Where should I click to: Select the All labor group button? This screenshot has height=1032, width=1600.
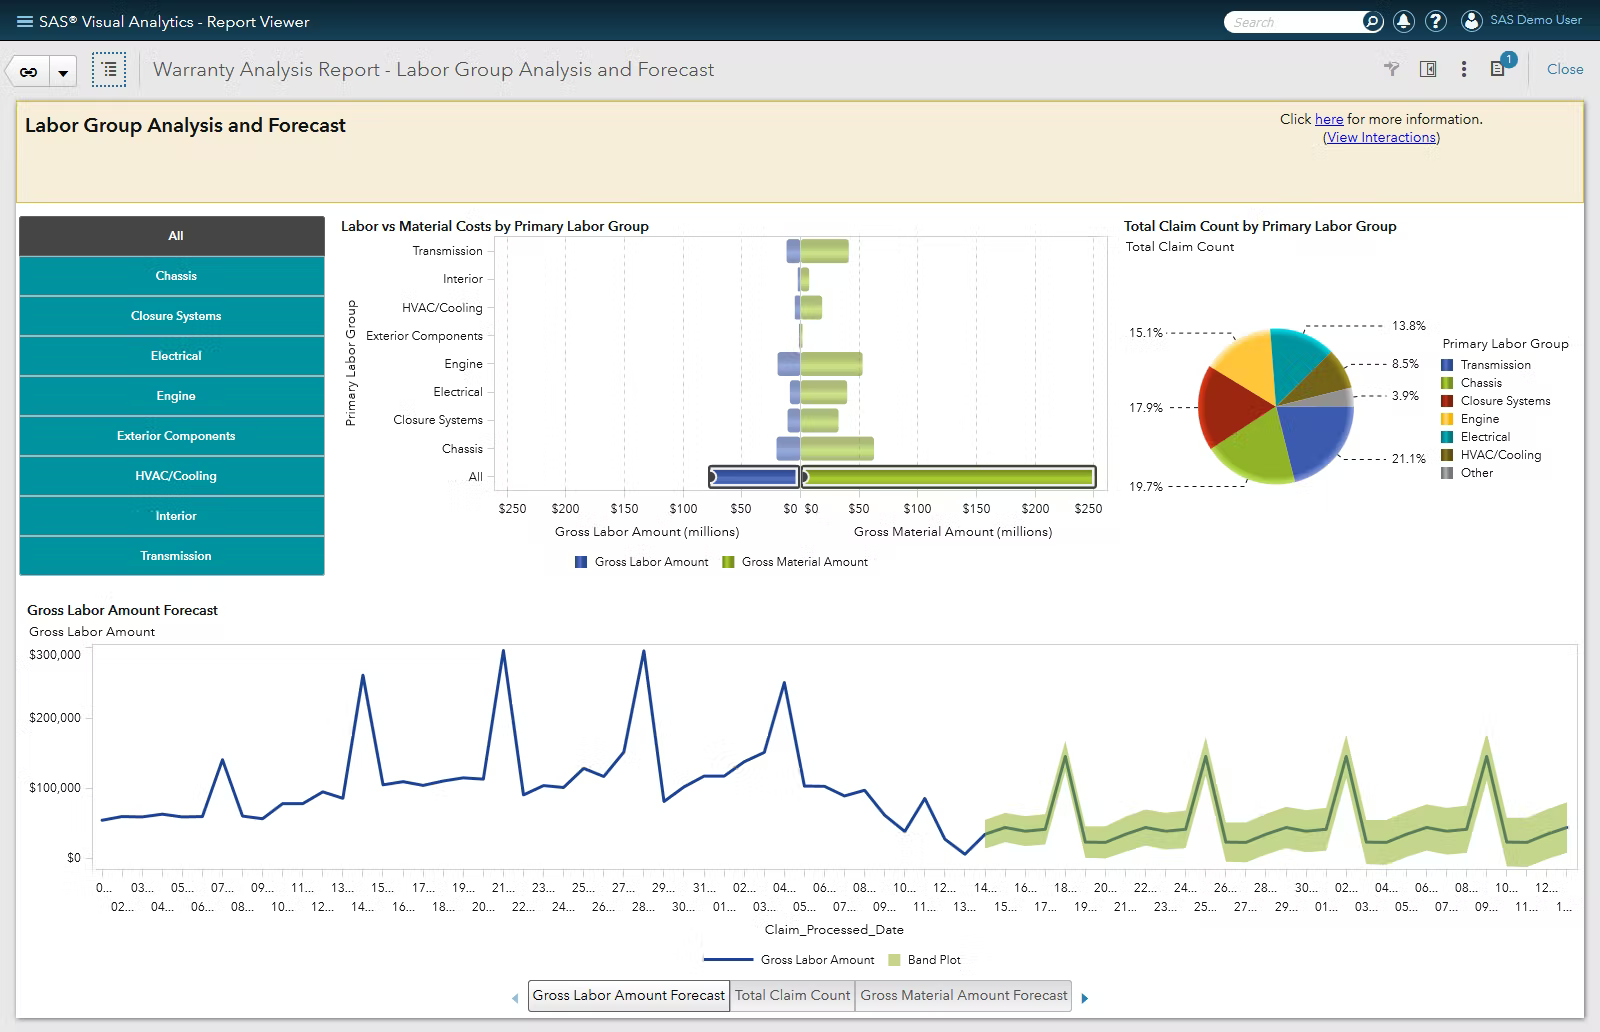[172, 236]
